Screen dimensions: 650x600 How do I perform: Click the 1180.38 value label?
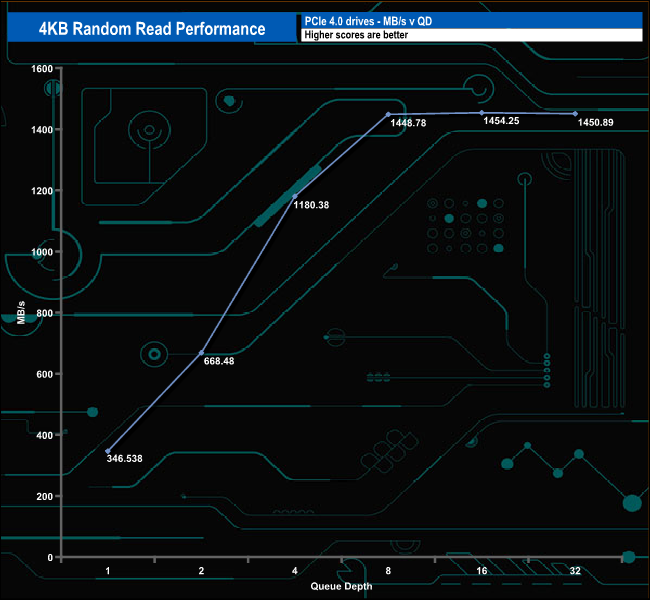(x=311, y=205)
